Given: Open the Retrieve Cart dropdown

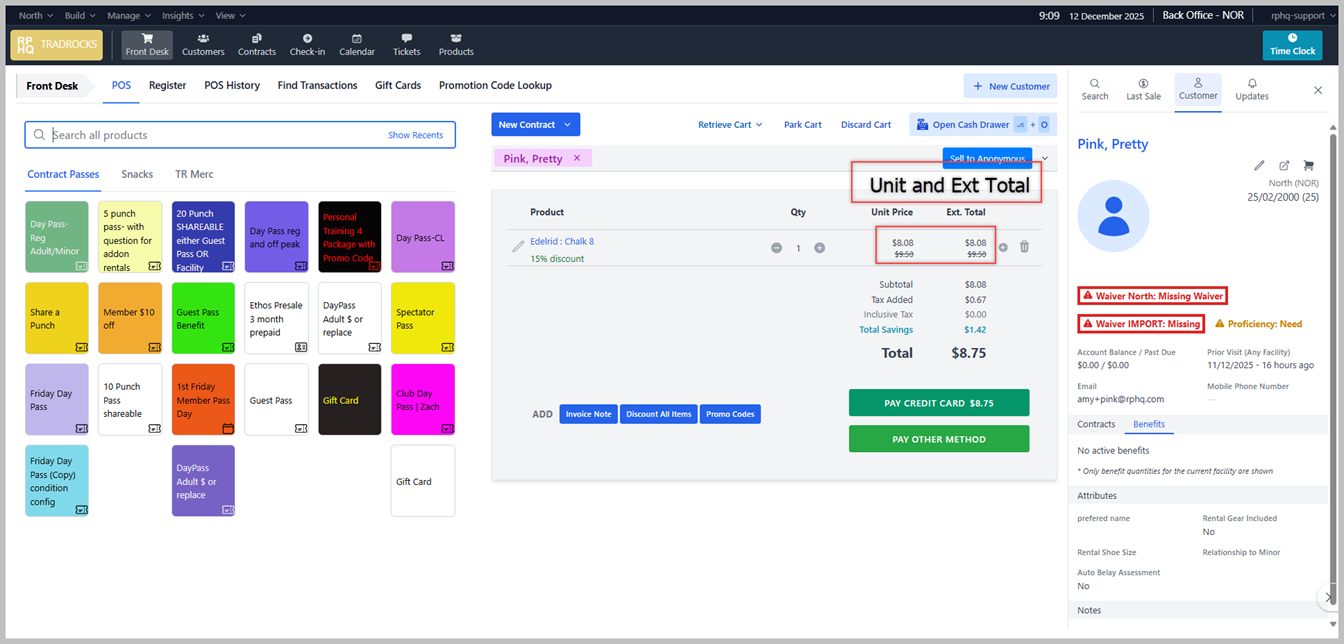Looking at the screenshot, I should click(x=730, y=125).
